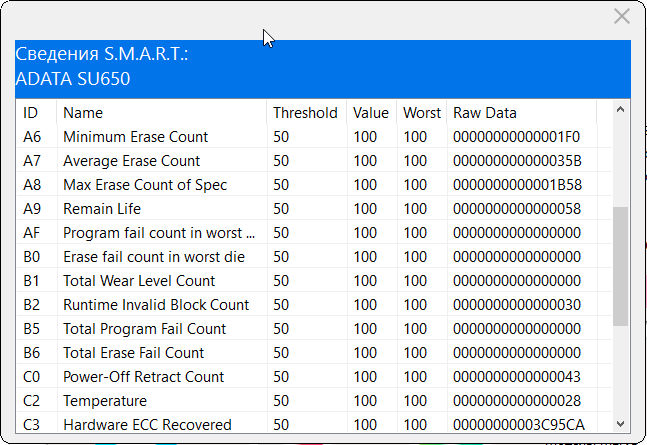
Task: Select the Temperature row
Action: click(314, 400)
